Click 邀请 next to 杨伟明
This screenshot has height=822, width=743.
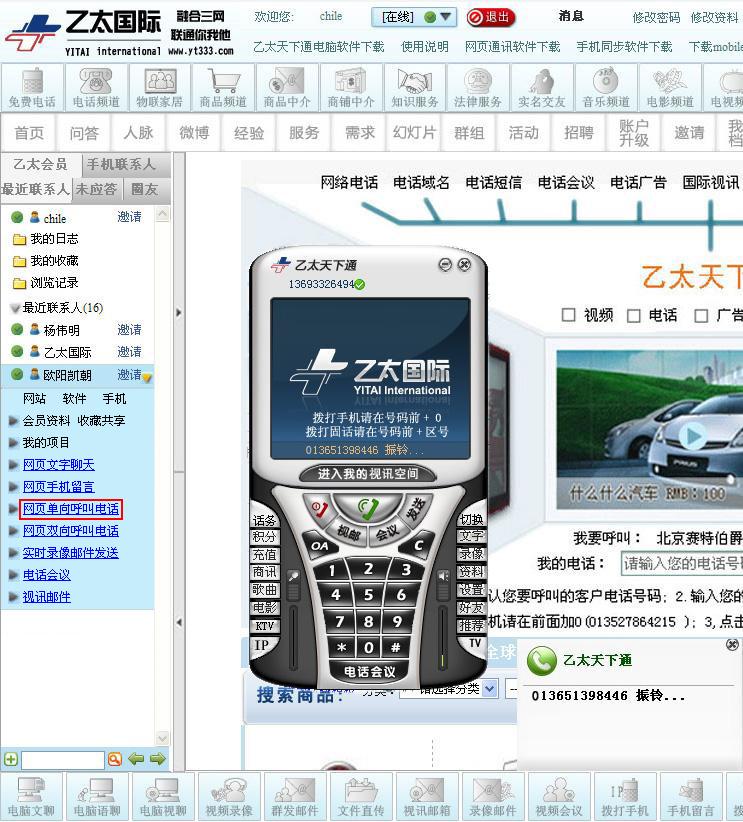(x=129, y=330)
